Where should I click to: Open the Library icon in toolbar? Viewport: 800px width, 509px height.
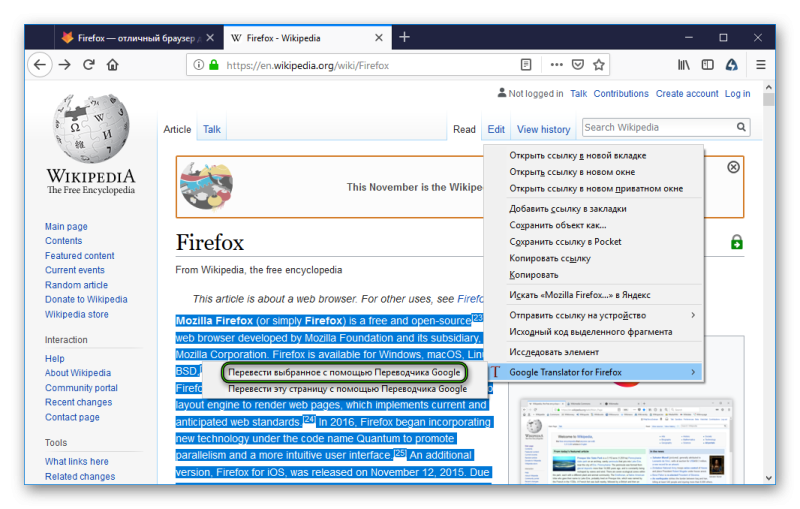pos(684,65)
